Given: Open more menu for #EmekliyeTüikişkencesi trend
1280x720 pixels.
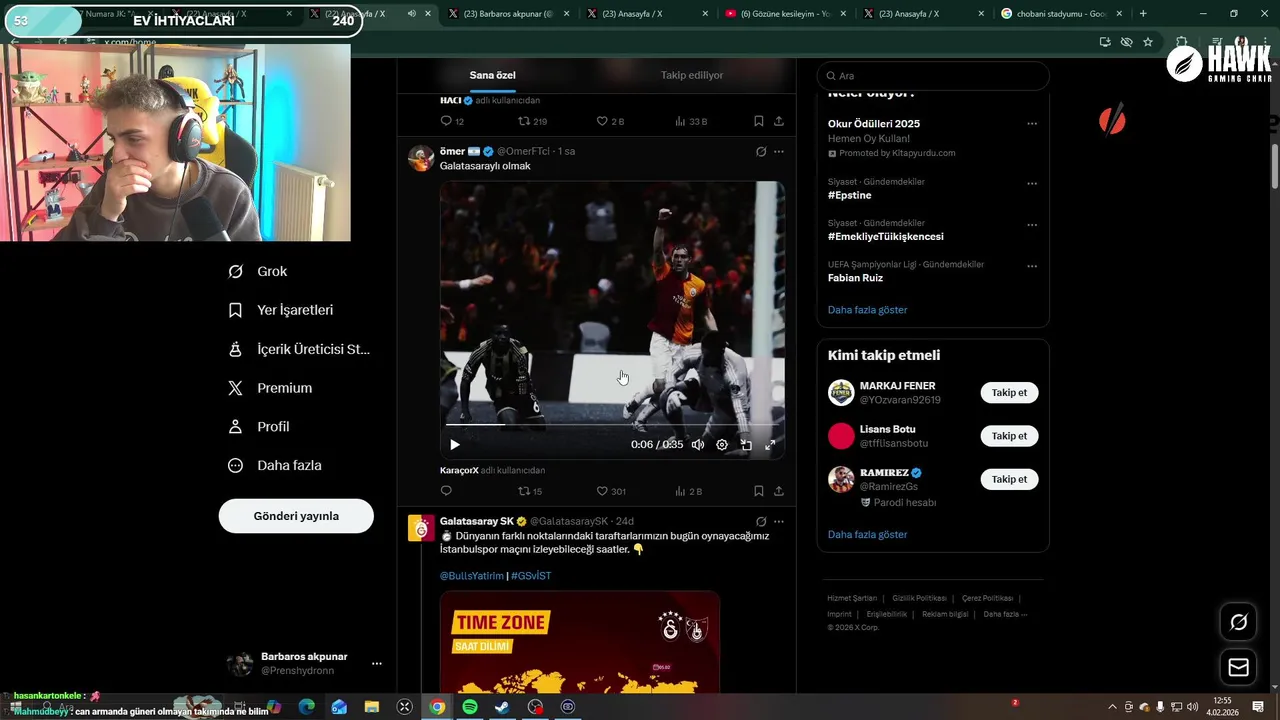Looking at the screenshot, I should click(1032, 225).
